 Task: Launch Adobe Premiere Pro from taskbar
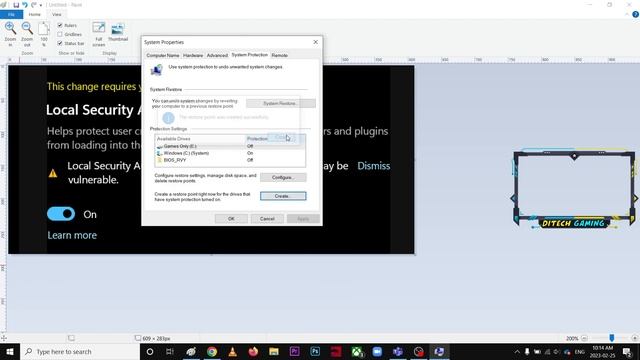(x=295, y=351)
